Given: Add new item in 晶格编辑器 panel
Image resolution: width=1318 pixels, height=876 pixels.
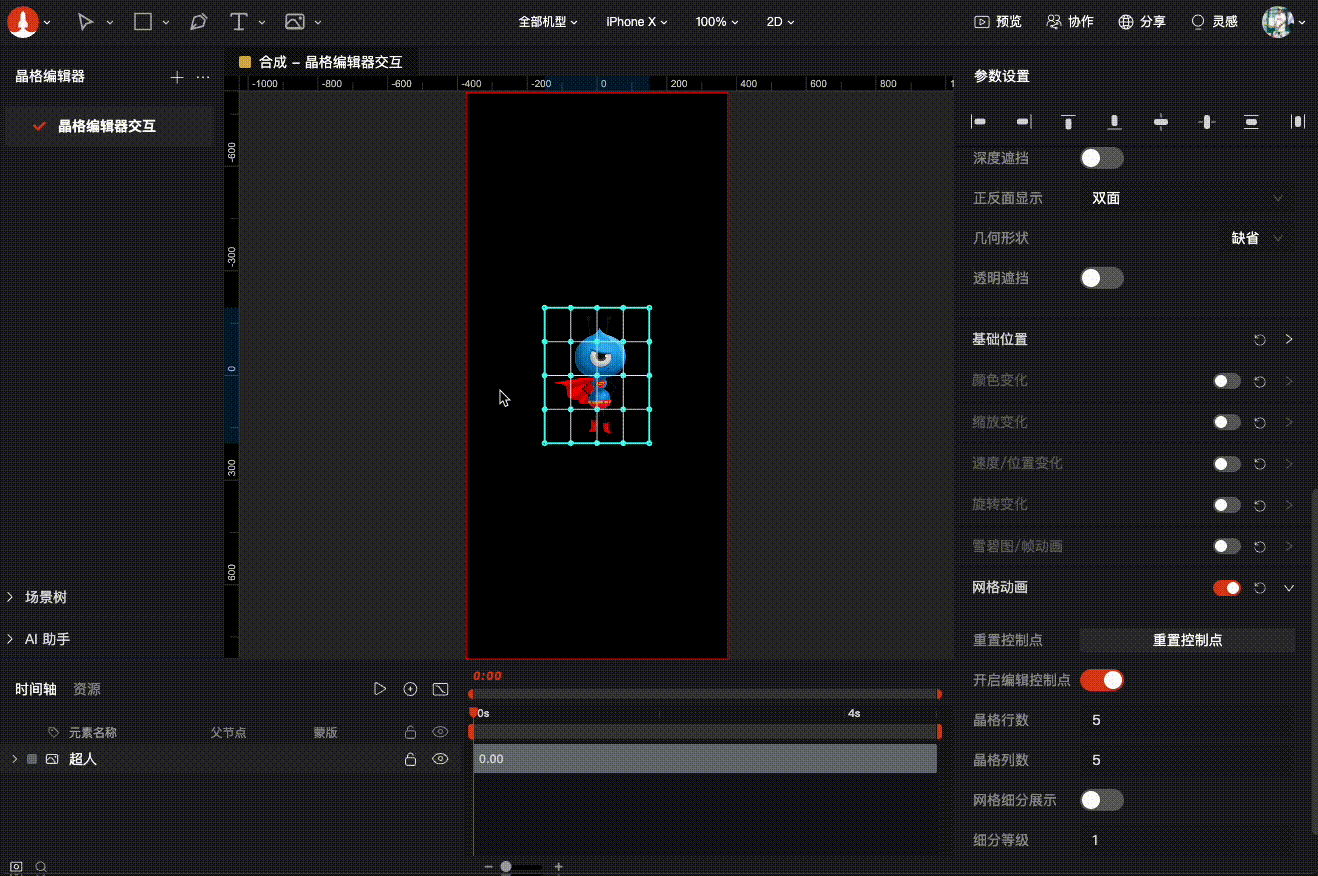Looking at the screenshot, I should tap(177, 77).
